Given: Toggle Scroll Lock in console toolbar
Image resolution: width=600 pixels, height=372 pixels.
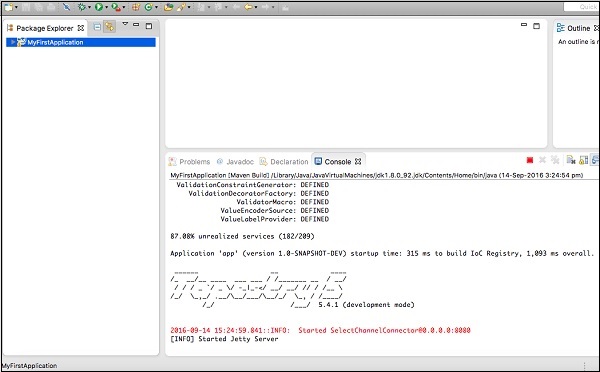Looking at the screenshot, I should [583, 160].
